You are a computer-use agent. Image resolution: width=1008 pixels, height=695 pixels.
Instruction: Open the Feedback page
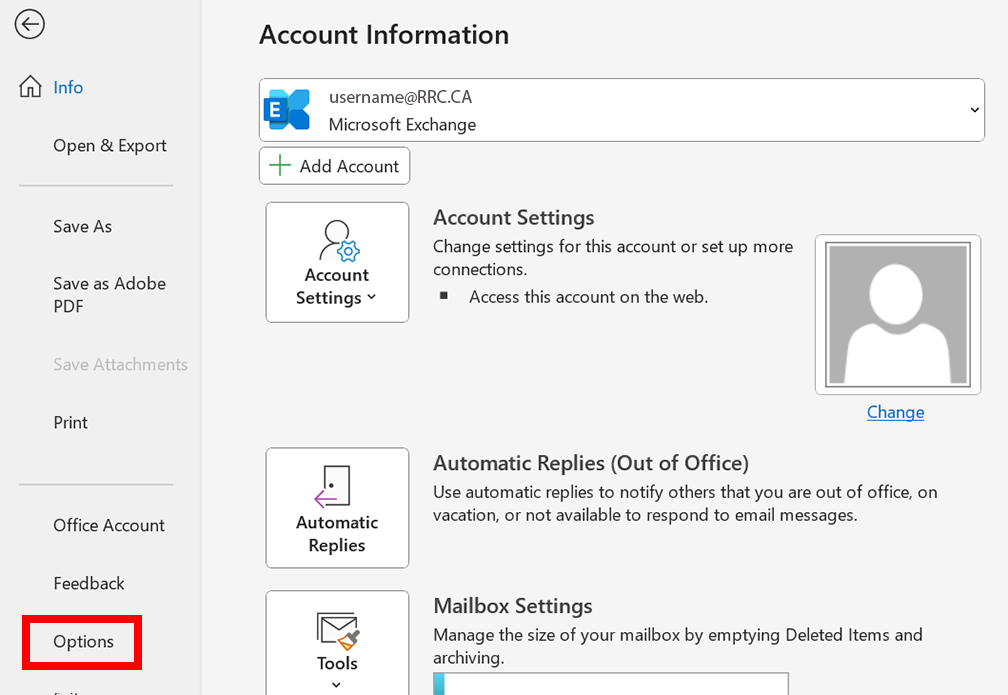click(x=89, y=583)
